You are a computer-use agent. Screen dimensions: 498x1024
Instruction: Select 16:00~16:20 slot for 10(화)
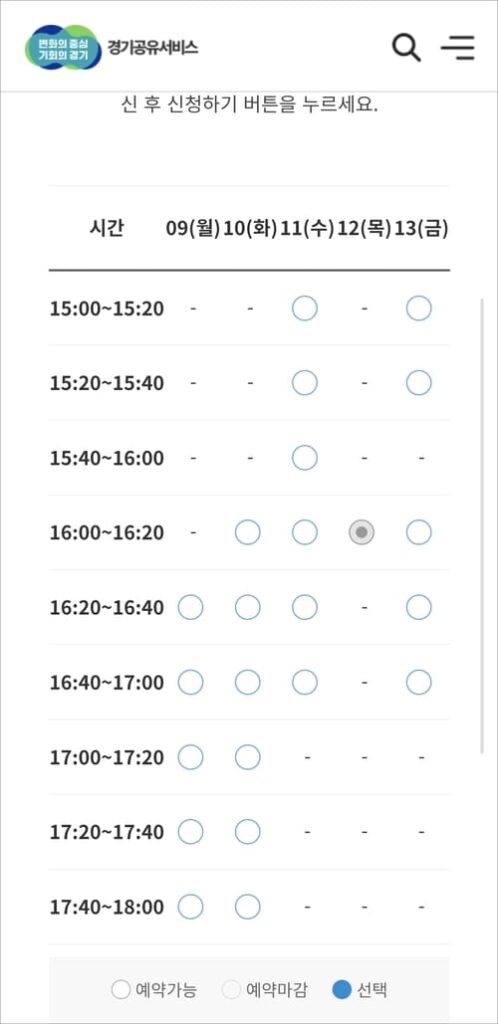click(x=247, y=533)
